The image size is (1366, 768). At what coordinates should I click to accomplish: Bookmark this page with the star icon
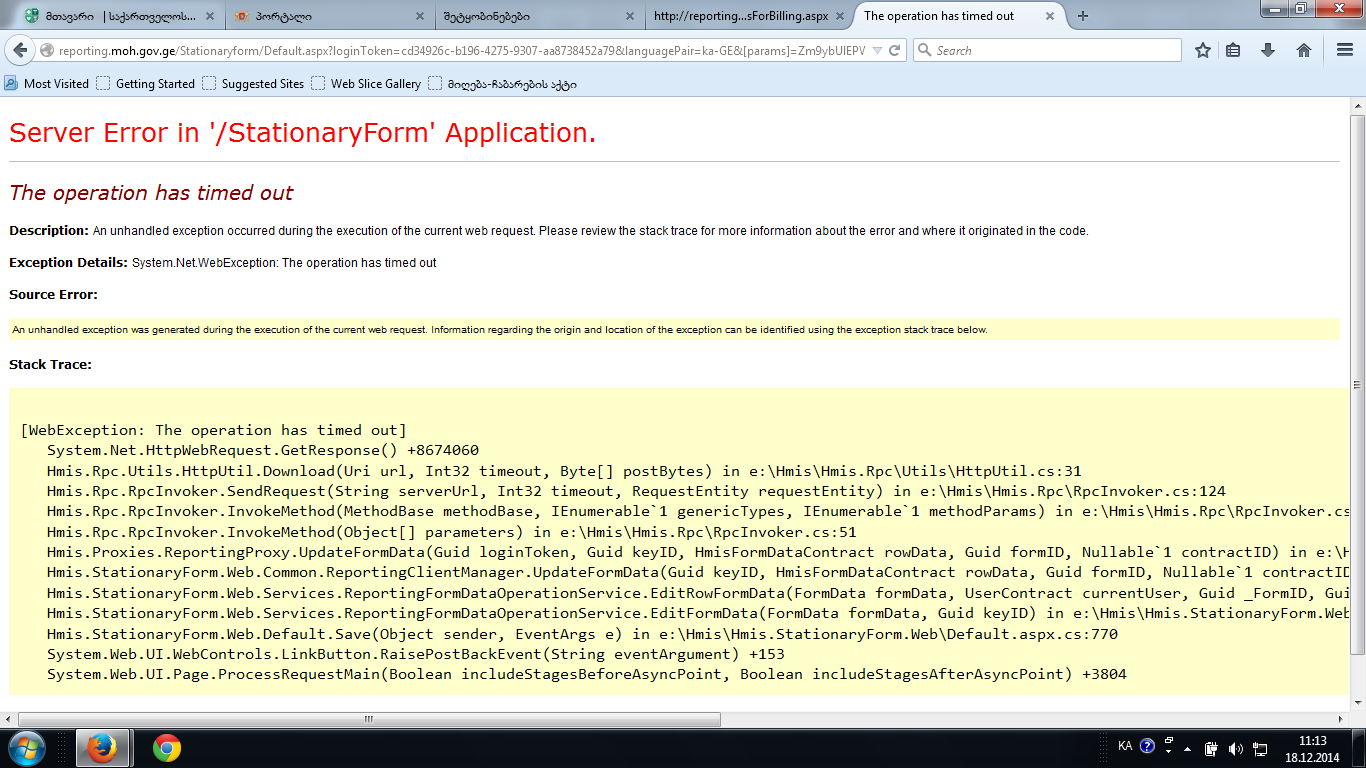tap(1203, 50)
